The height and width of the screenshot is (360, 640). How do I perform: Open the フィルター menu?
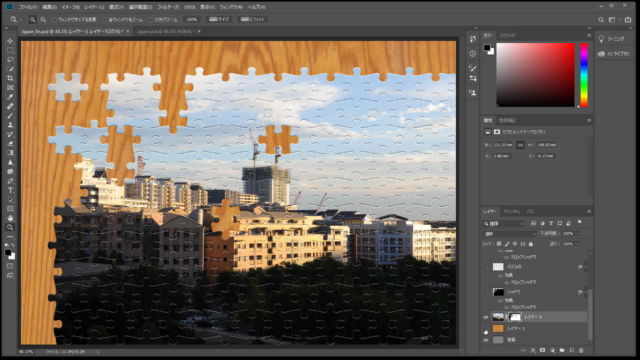tap(168, 7)
